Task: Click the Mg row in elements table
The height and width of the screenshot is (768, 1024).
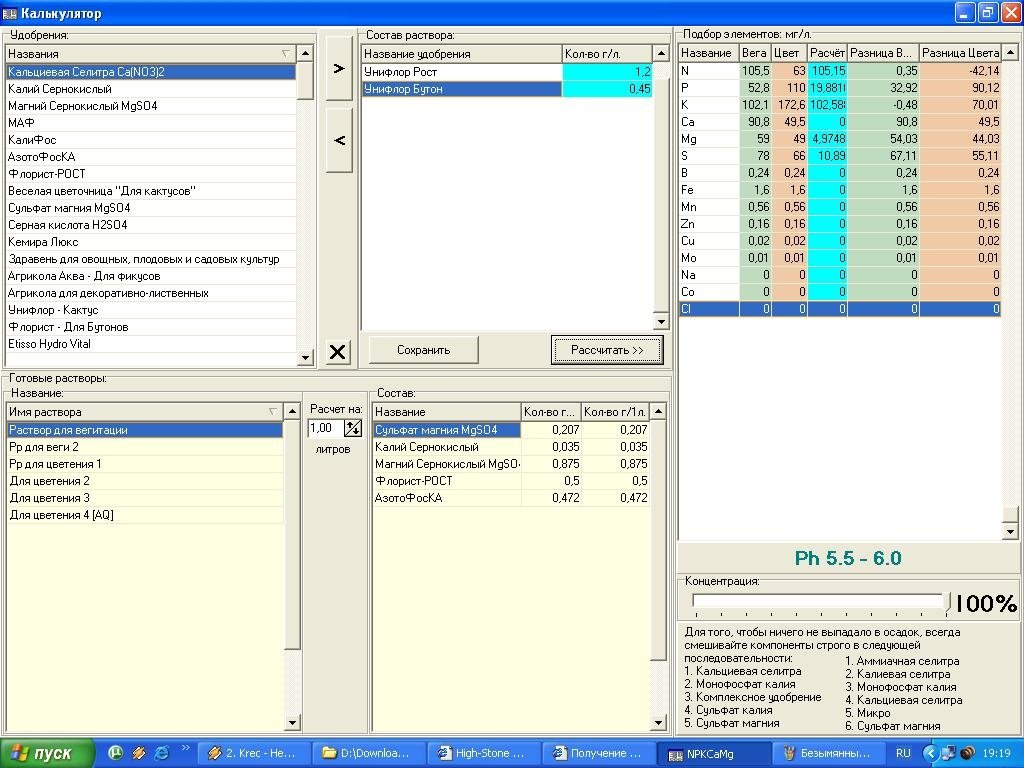Action: pos(840,138)
